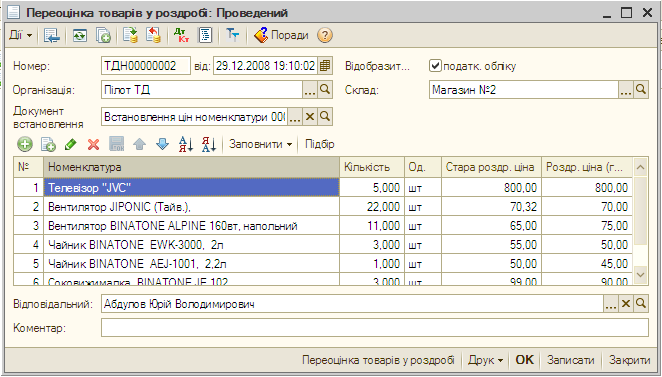Open the Дії actions menu
This screenshot has height=377, width=662.
[x=20, y=35]
